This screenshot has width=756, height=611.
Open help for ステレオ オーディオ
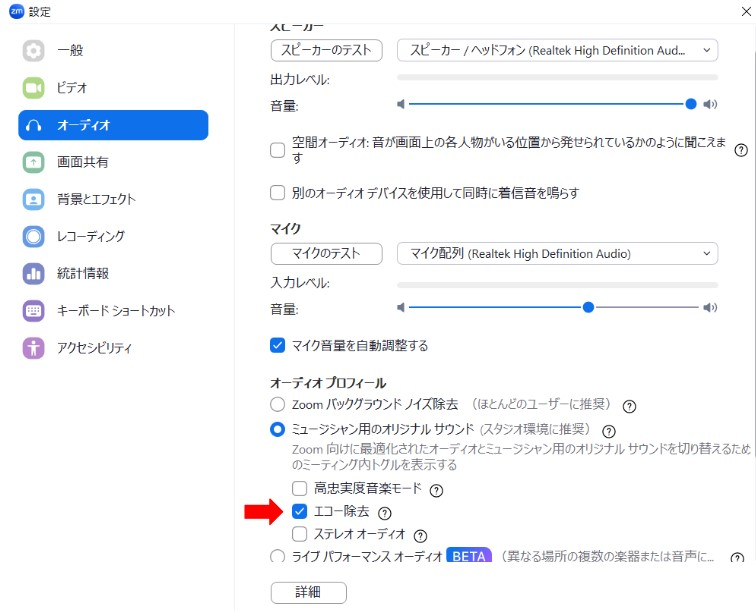tap(420, 536)
